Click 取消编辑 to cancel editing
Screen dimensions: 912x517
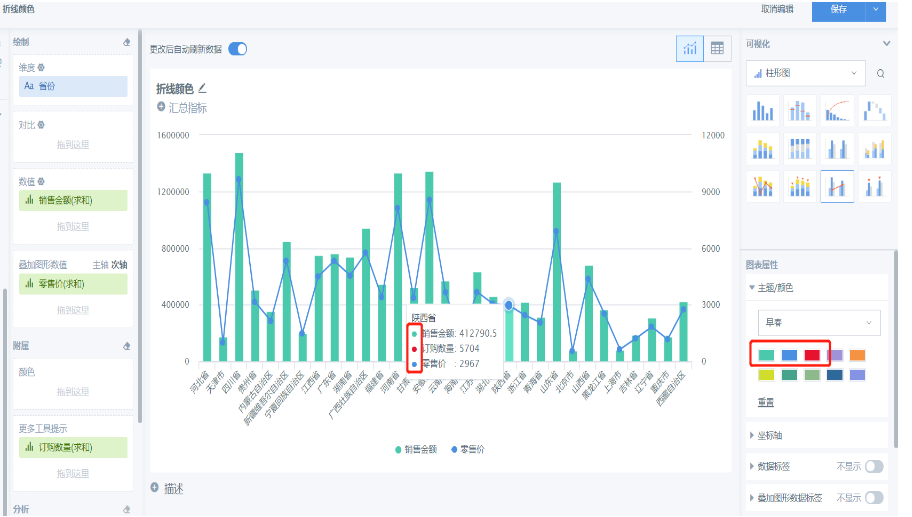click(777, 9)
